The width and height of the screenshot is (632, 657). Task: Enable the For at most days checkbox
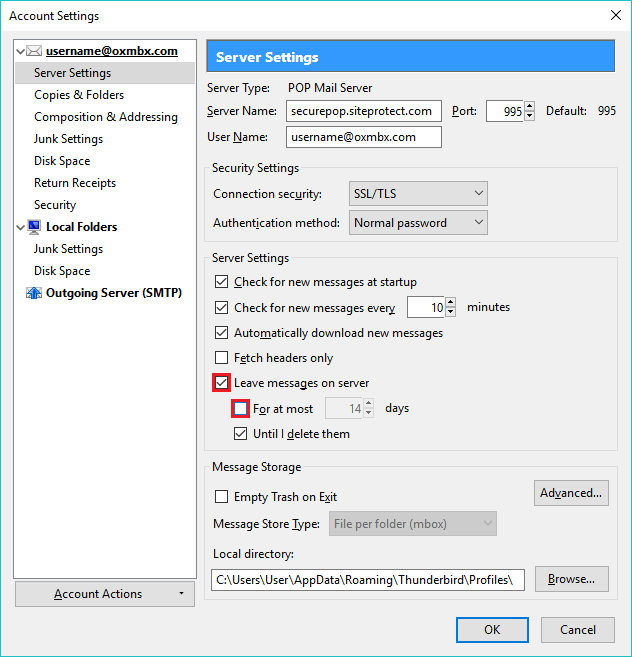pos(240,408)
